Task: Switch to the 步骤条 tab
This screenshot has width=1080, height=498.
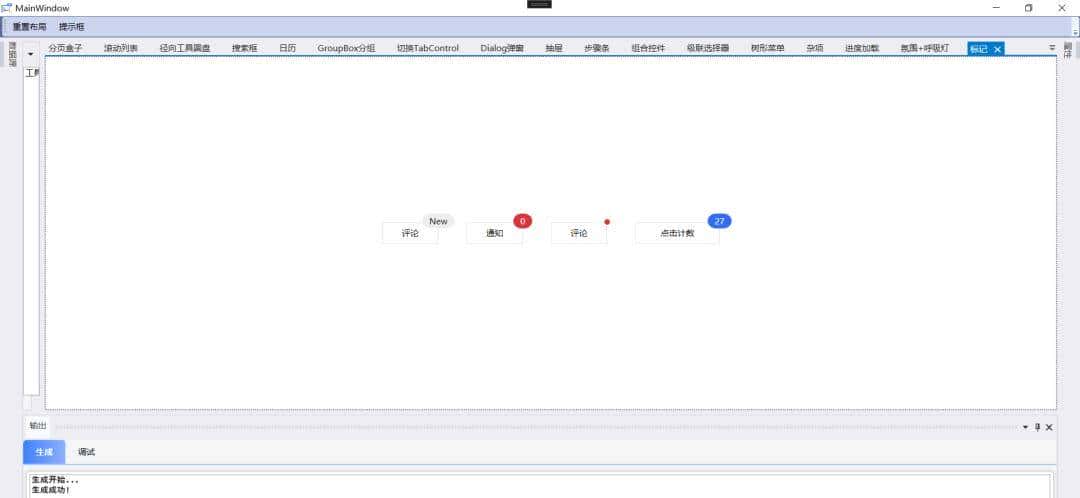Action: click(x=596, y=48)
